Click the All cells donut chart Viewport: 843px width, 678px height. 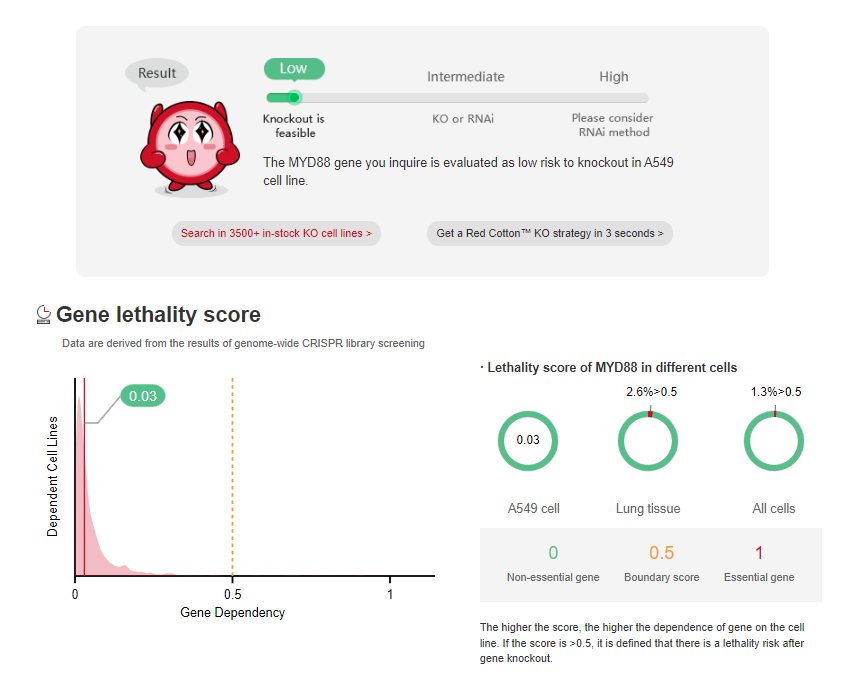click(774, 440)
